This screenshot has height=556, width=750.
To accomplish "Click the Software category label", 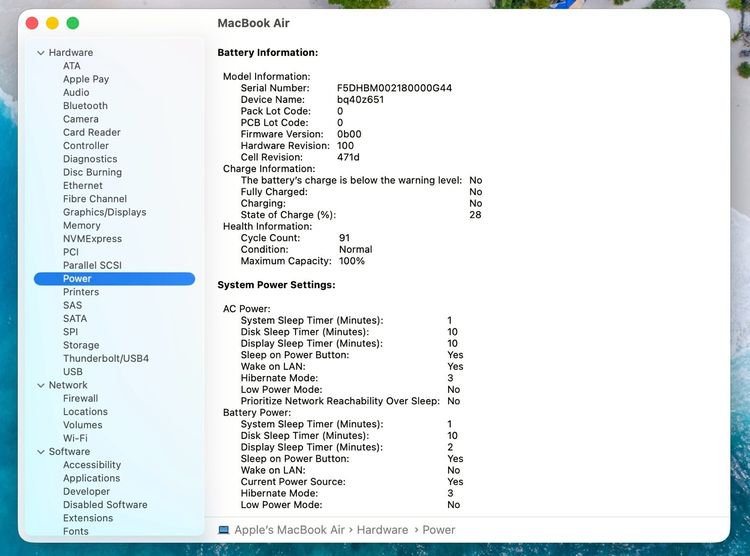I will coord(69,452).
